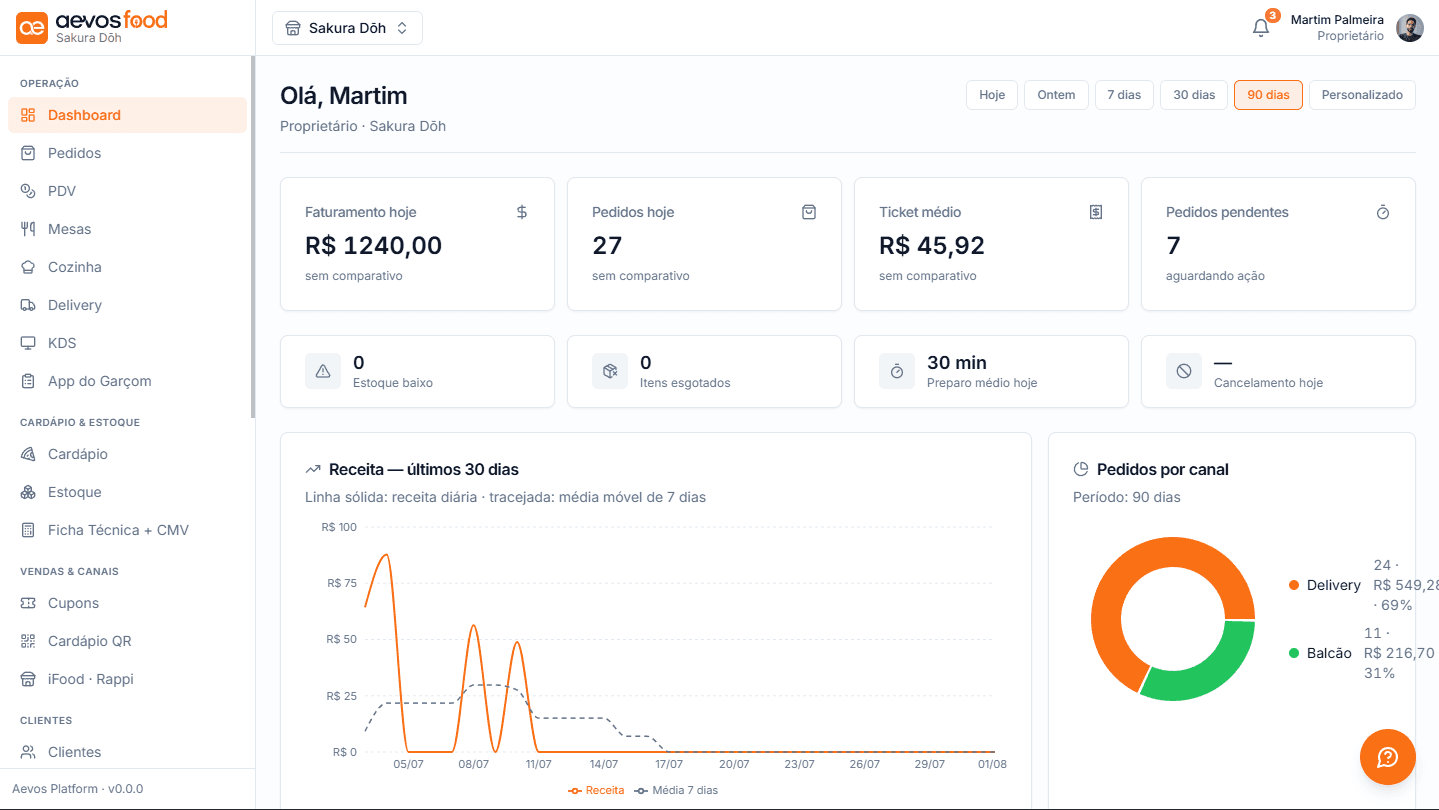This screenshot has height=810, width=1439.
Task: Click the Estoque baixo warning icon
Action: pos(323,371)
